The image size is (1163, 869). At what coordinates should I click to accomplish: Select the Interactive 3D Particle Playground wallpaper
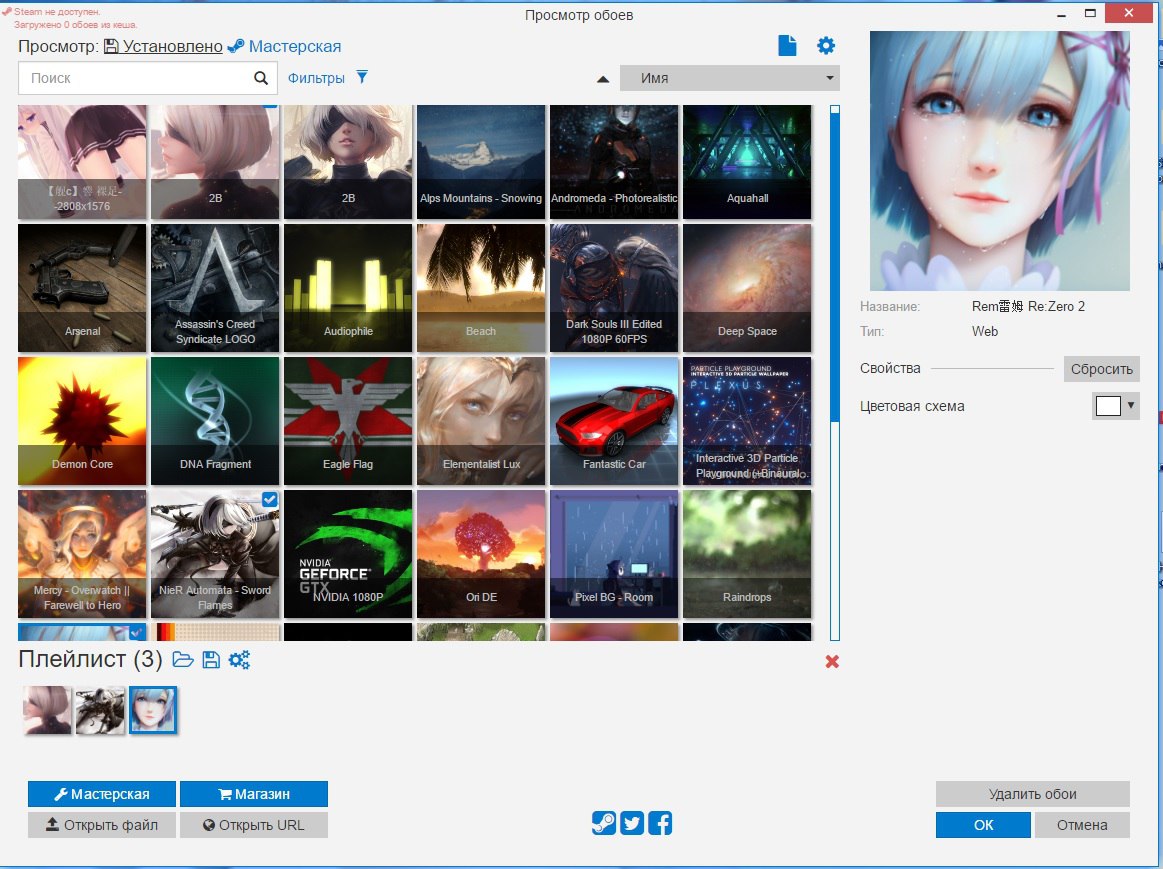747,421
